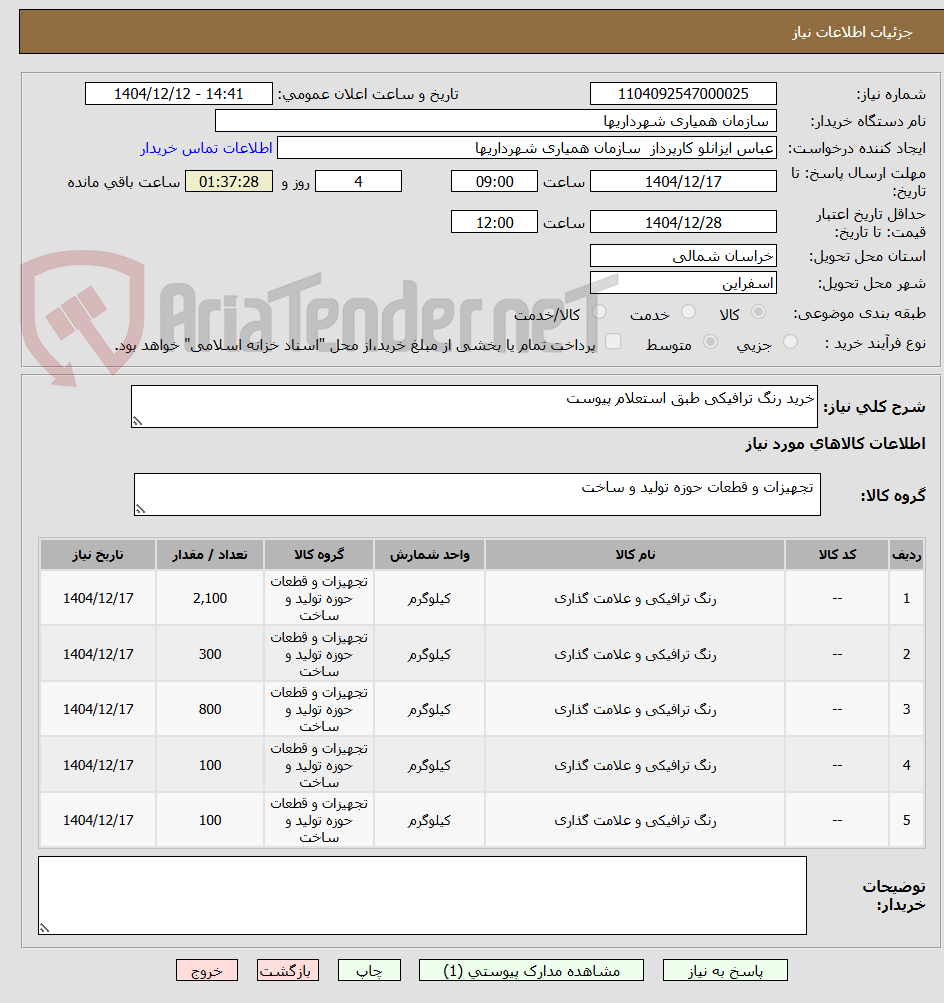The height and width of the screenshot is (1003, 944).
Task: Click the گروه کالا textarea
Action: point(477,494)
